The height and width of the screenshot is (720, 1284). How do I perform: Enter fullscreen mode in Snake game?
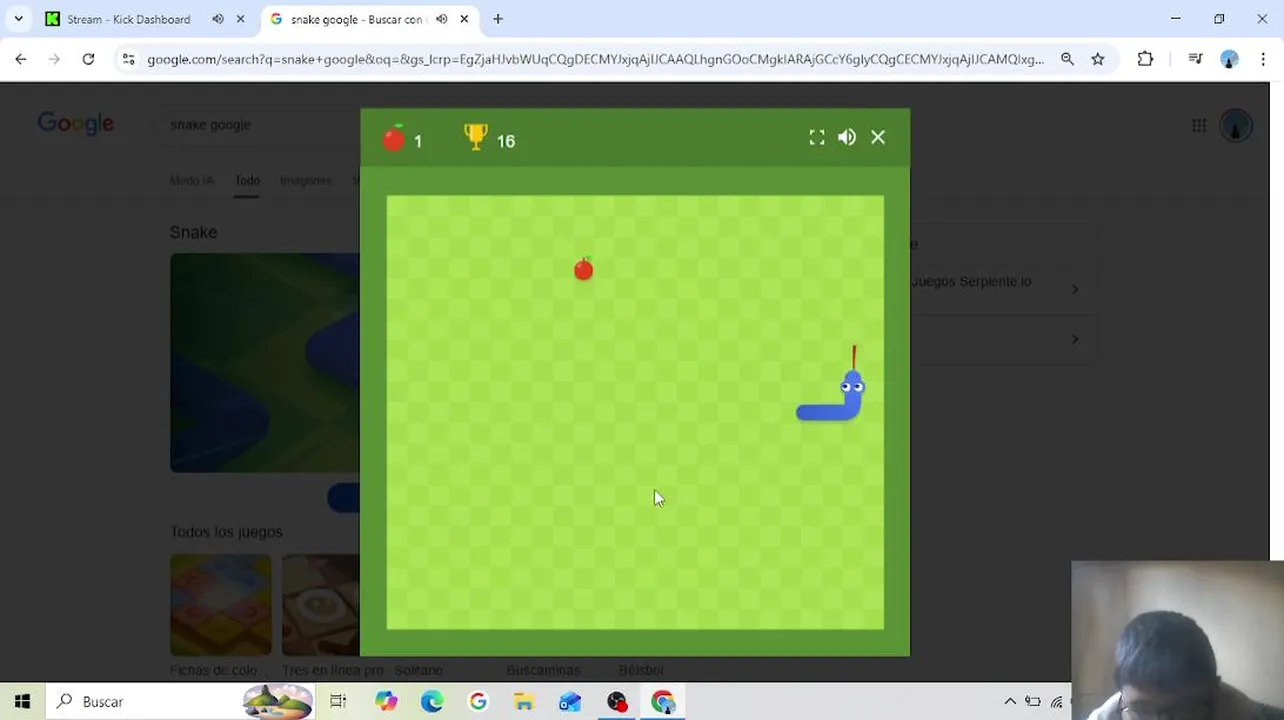[x=817, y=138]
